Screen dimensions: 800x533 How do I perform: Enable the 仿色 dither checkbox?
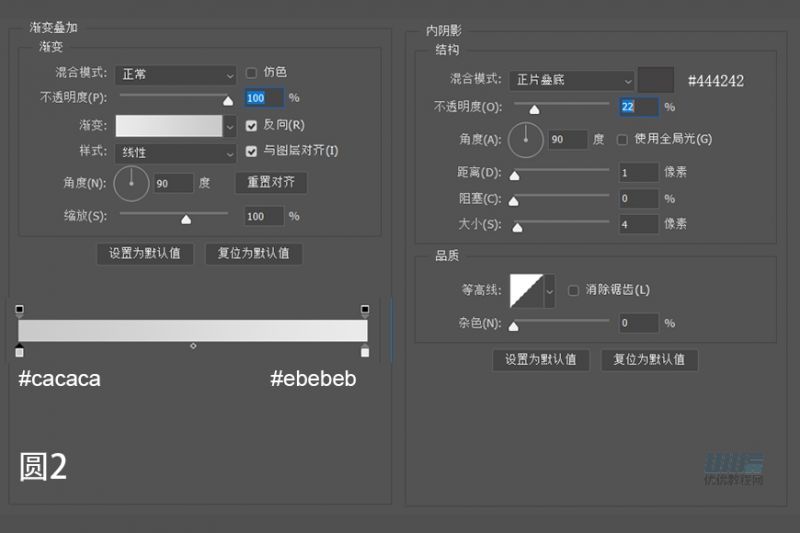tap(252, 72)
